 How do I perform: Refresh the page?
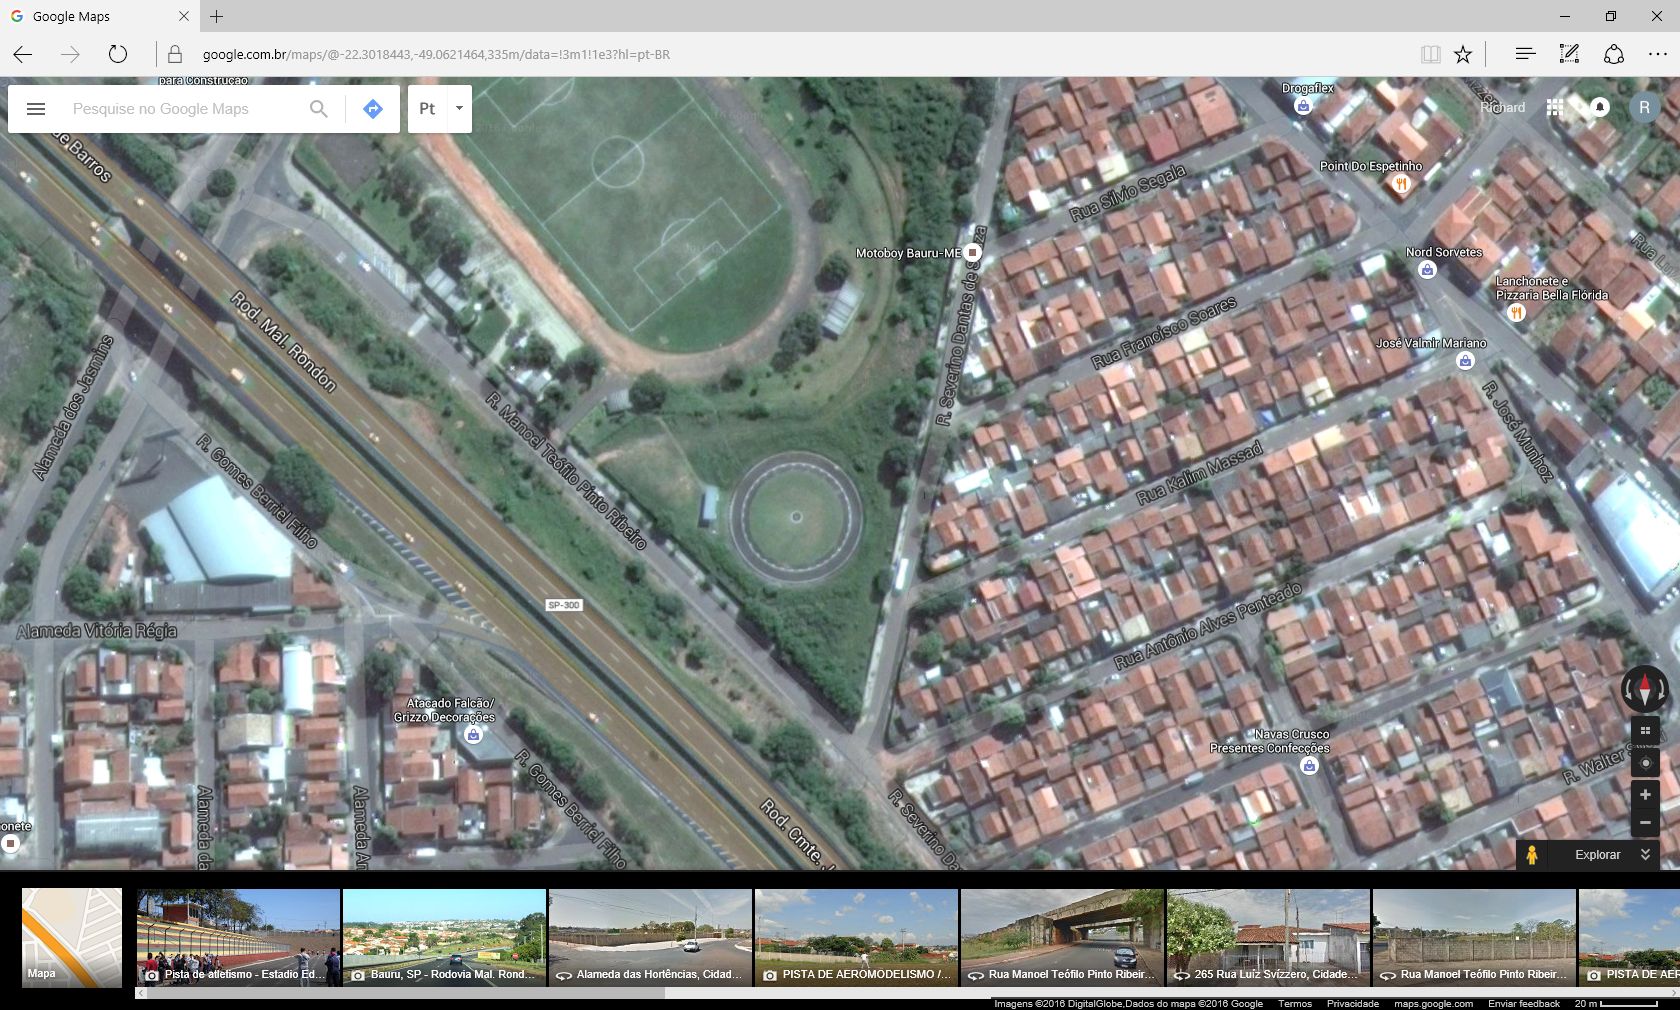point(118,54)
